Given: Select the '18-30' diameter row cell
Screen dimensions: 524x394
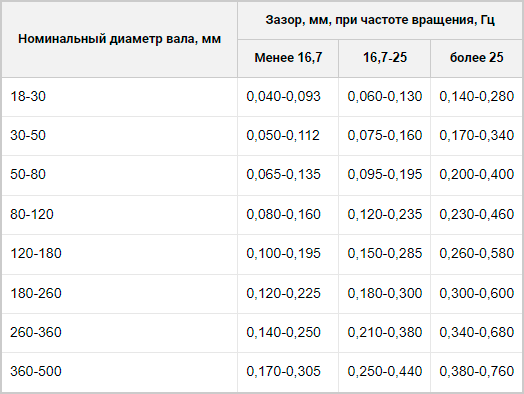Looking at the screenshot, I should click(x=119, y=97).
